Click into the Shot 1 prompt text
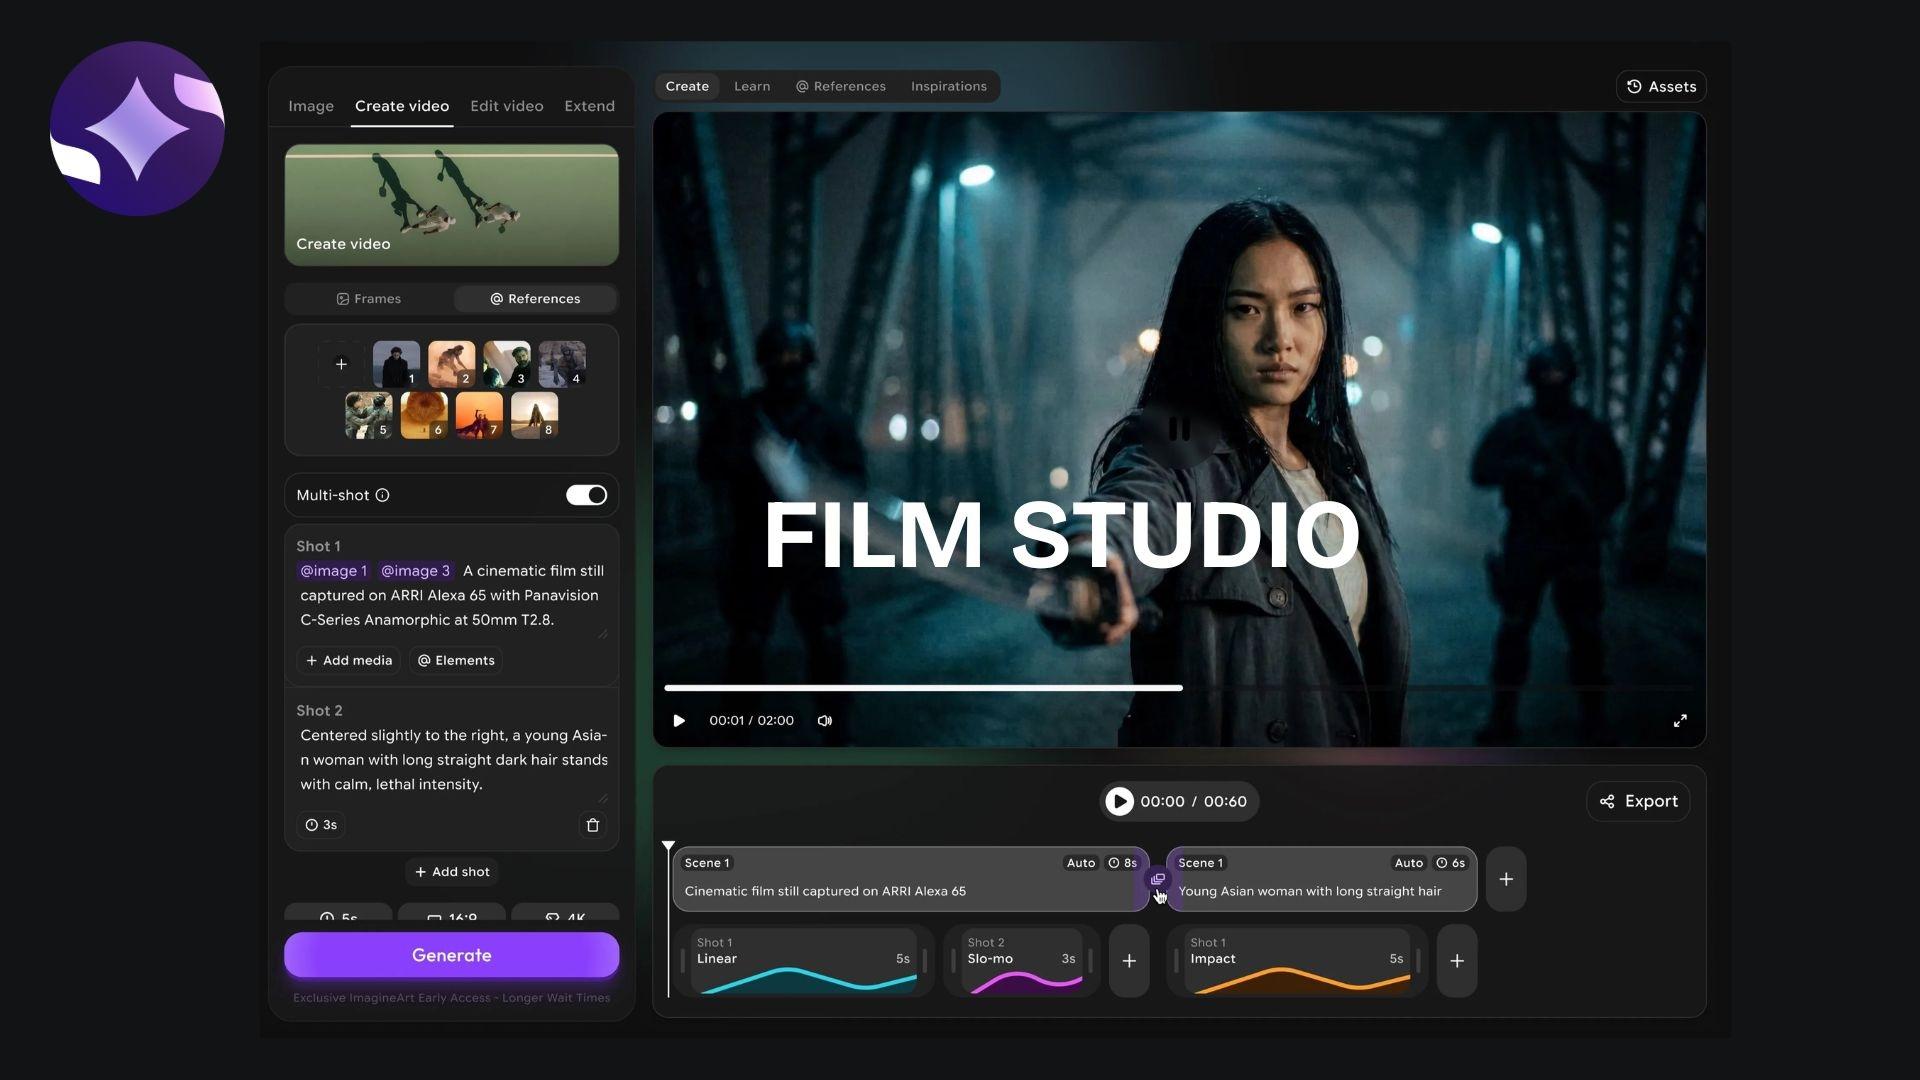This screenshot has height=1080, width=1920. coord(452,595)
